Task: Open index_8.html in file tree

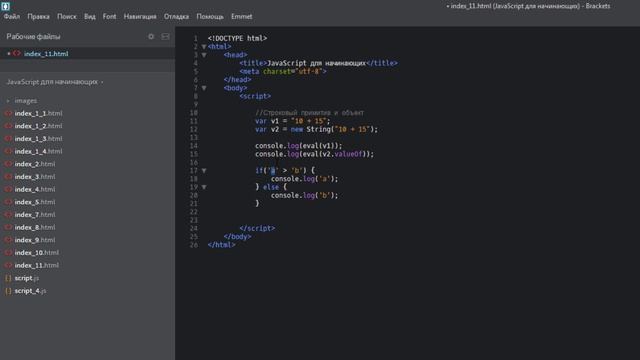Action: tap(35, 227)
